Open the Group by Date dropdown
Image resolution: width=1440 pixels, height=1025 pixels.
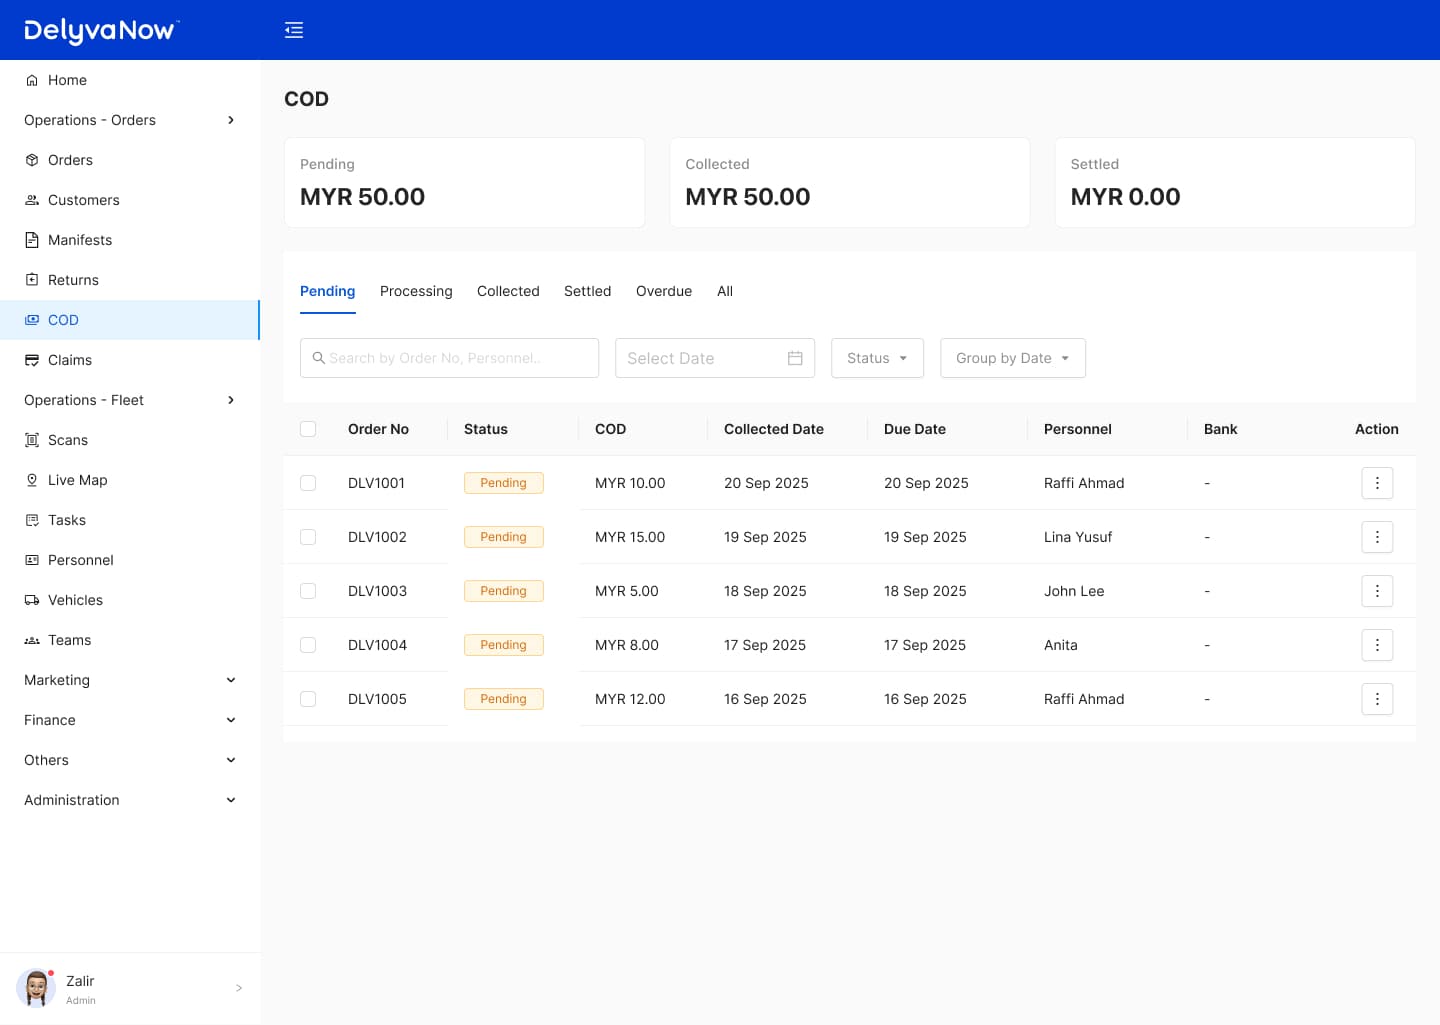1013,358
